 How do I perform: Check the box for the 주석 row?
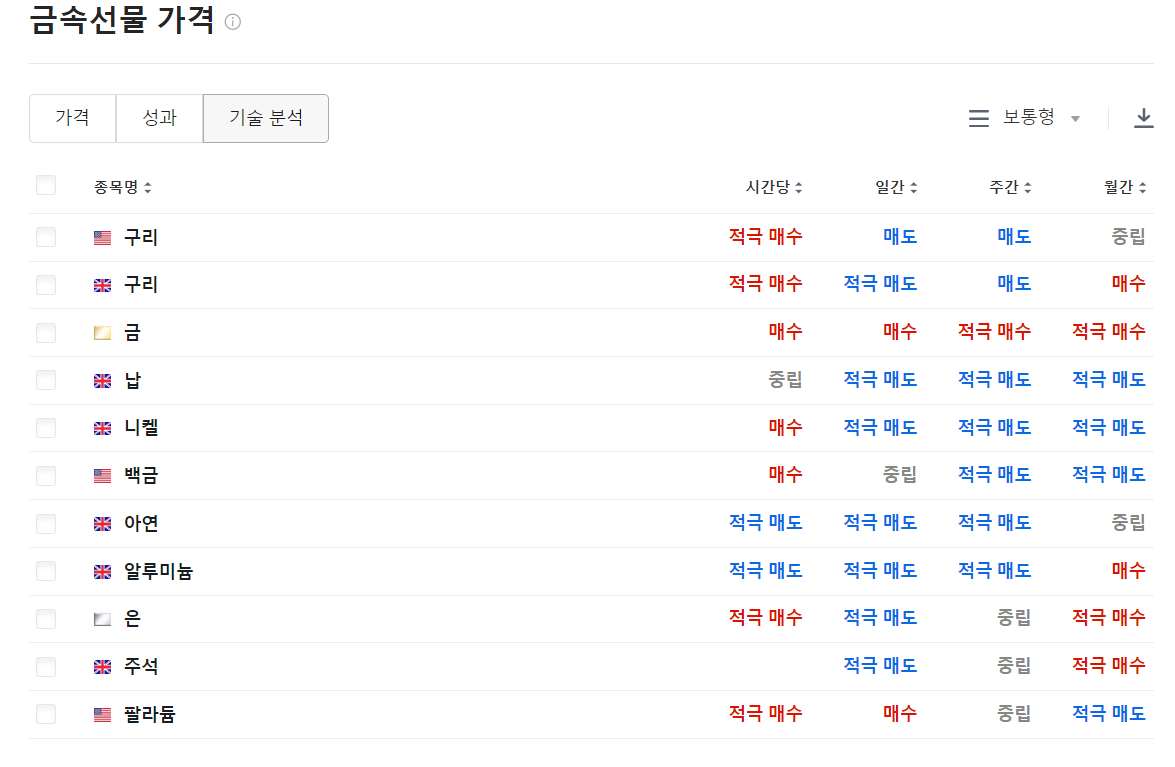[46, 667]
